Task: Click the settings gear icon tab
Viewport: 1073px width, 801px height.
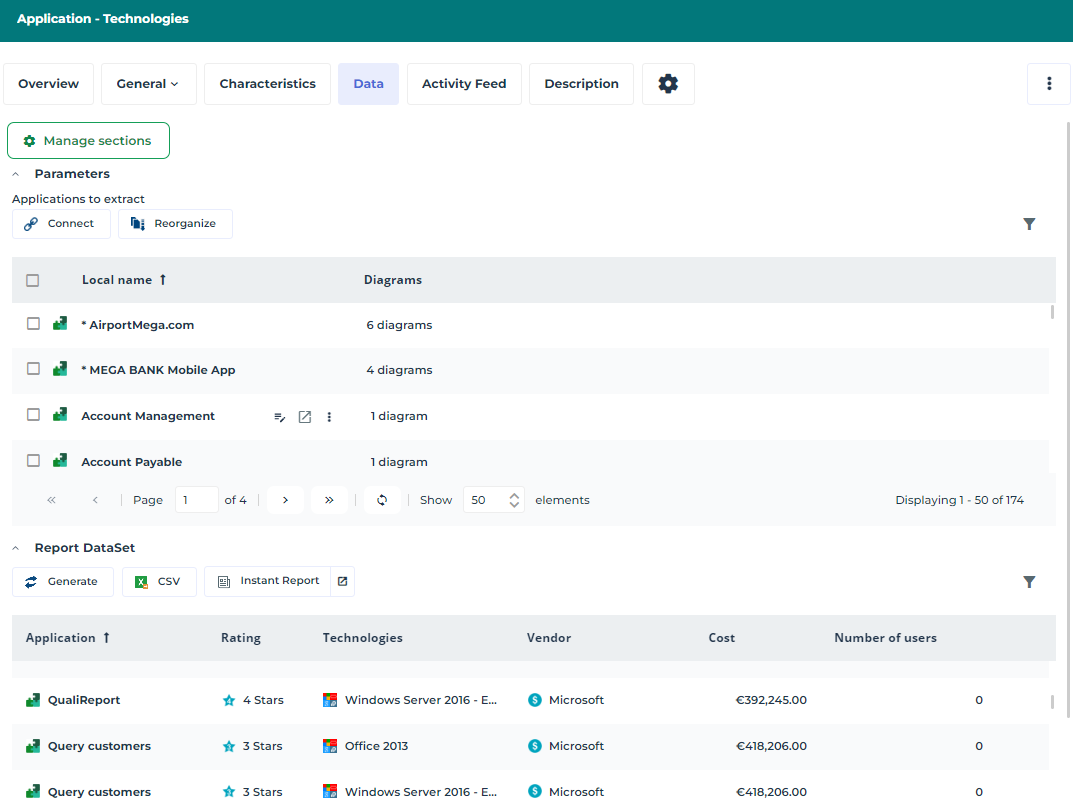Action: (668, 84)
